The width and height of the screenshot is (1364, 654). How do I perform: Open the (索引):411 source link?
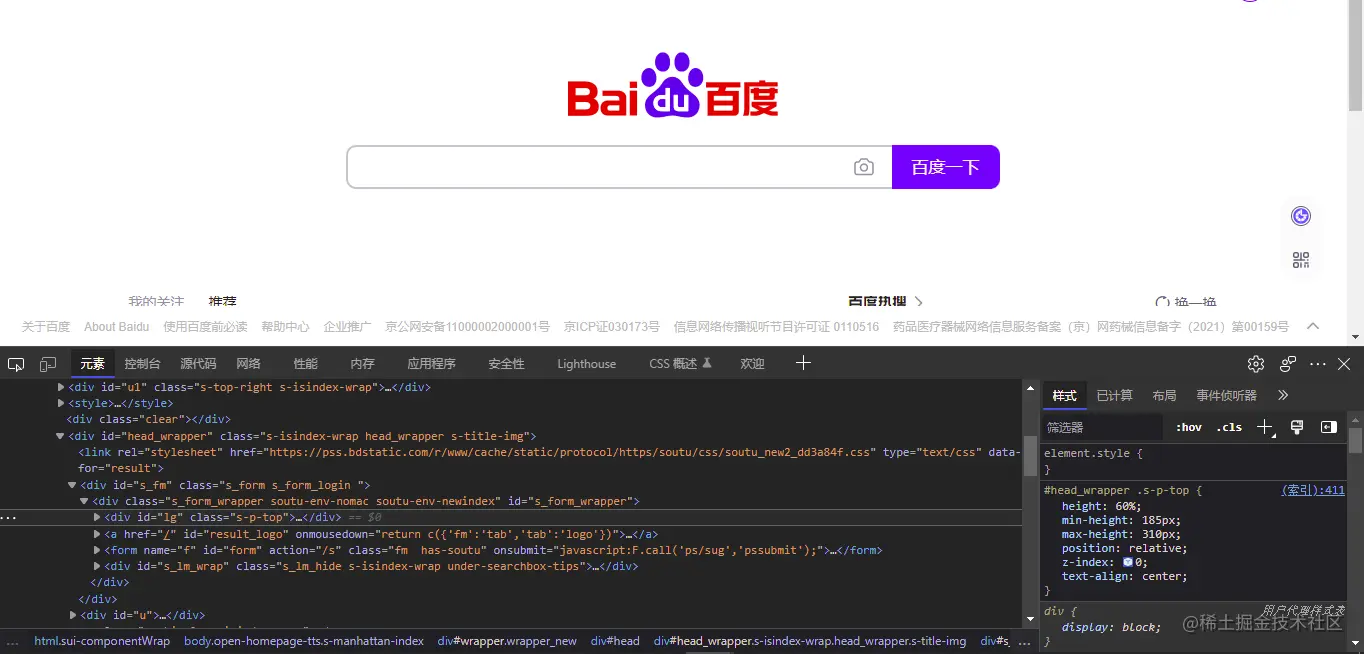click(1313, 490)
